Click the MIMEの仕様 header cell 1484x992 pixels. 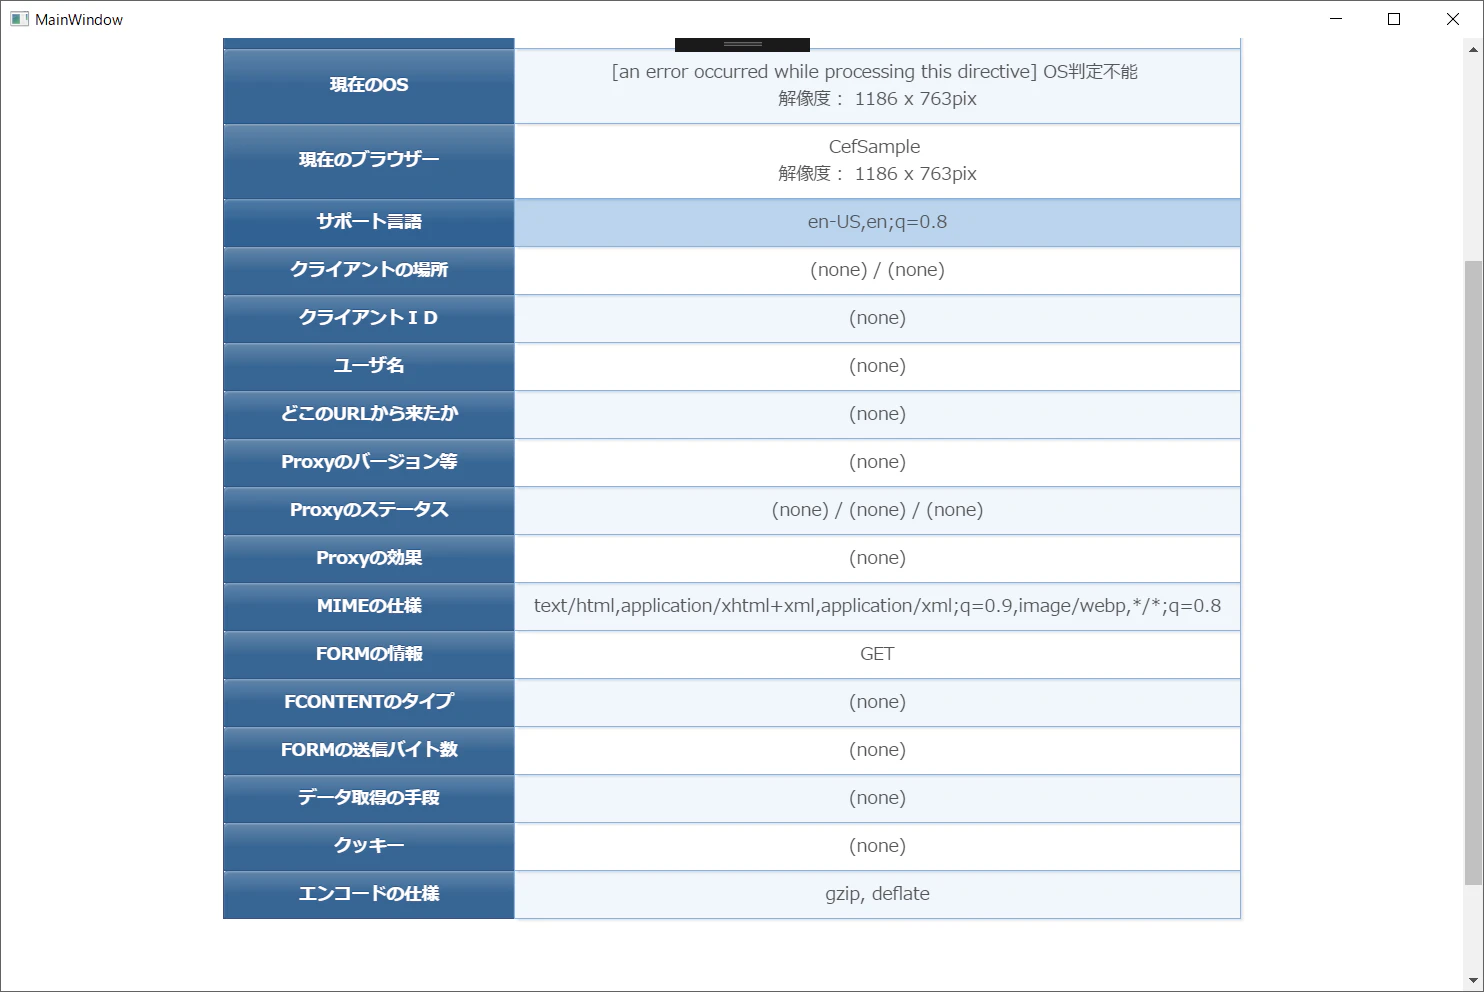pyautogui.click(x=369, y=607)
